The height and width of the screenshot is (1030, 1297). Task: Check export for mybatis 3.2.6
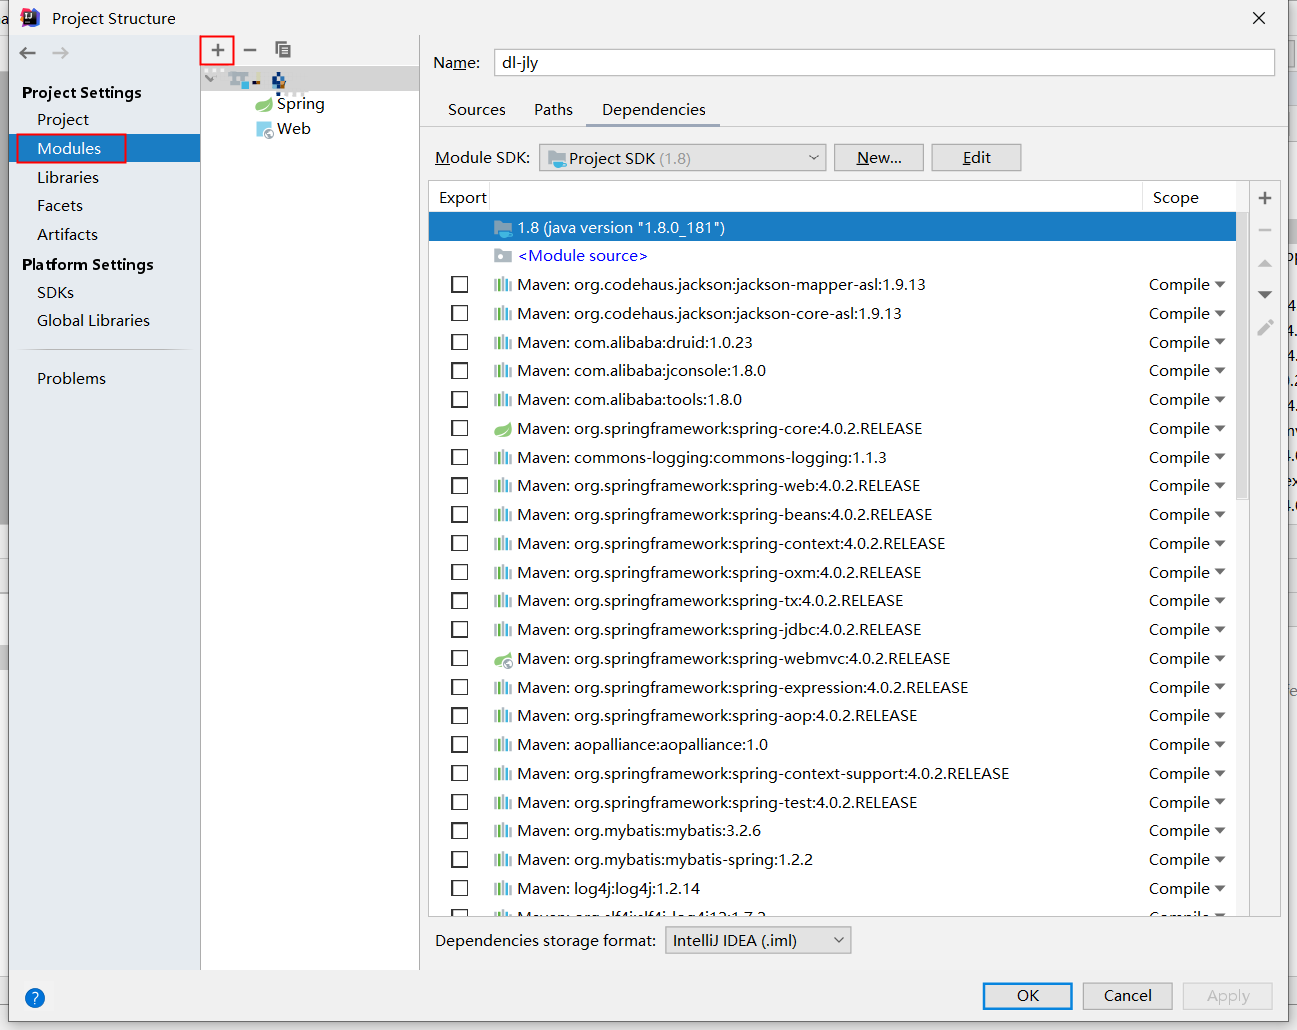(460, 831)
